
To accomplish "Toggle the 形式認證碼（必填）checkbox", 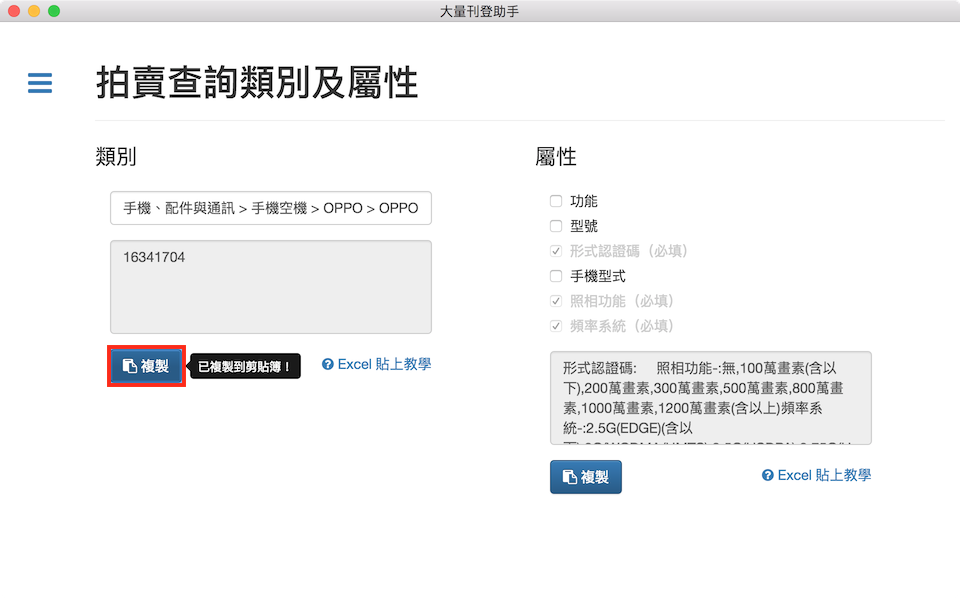I will [556, 251].
